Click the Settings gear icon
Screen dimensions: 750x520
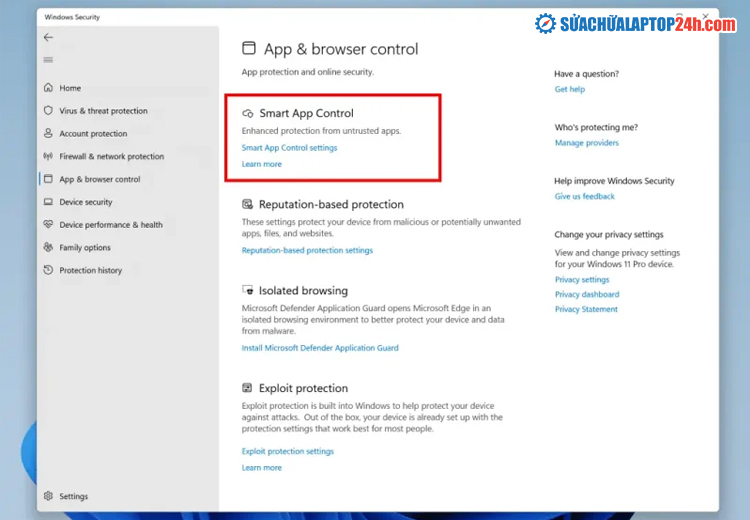pos(48,496)
